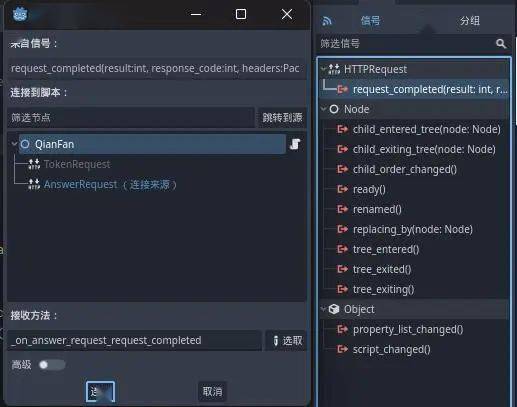The image size is (517, 407).
Task: Select the TokenRequest HTTPRequest node icon
Action: pyautogui.click(x=34, y=164)
